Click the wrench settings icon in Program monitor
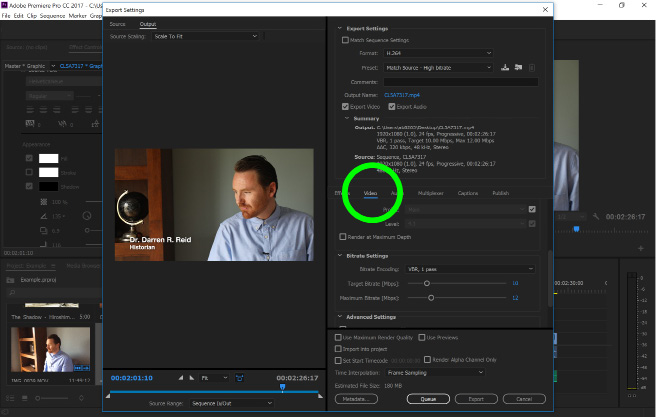Screen dimensions: 656x417 [x=596, y=216]
